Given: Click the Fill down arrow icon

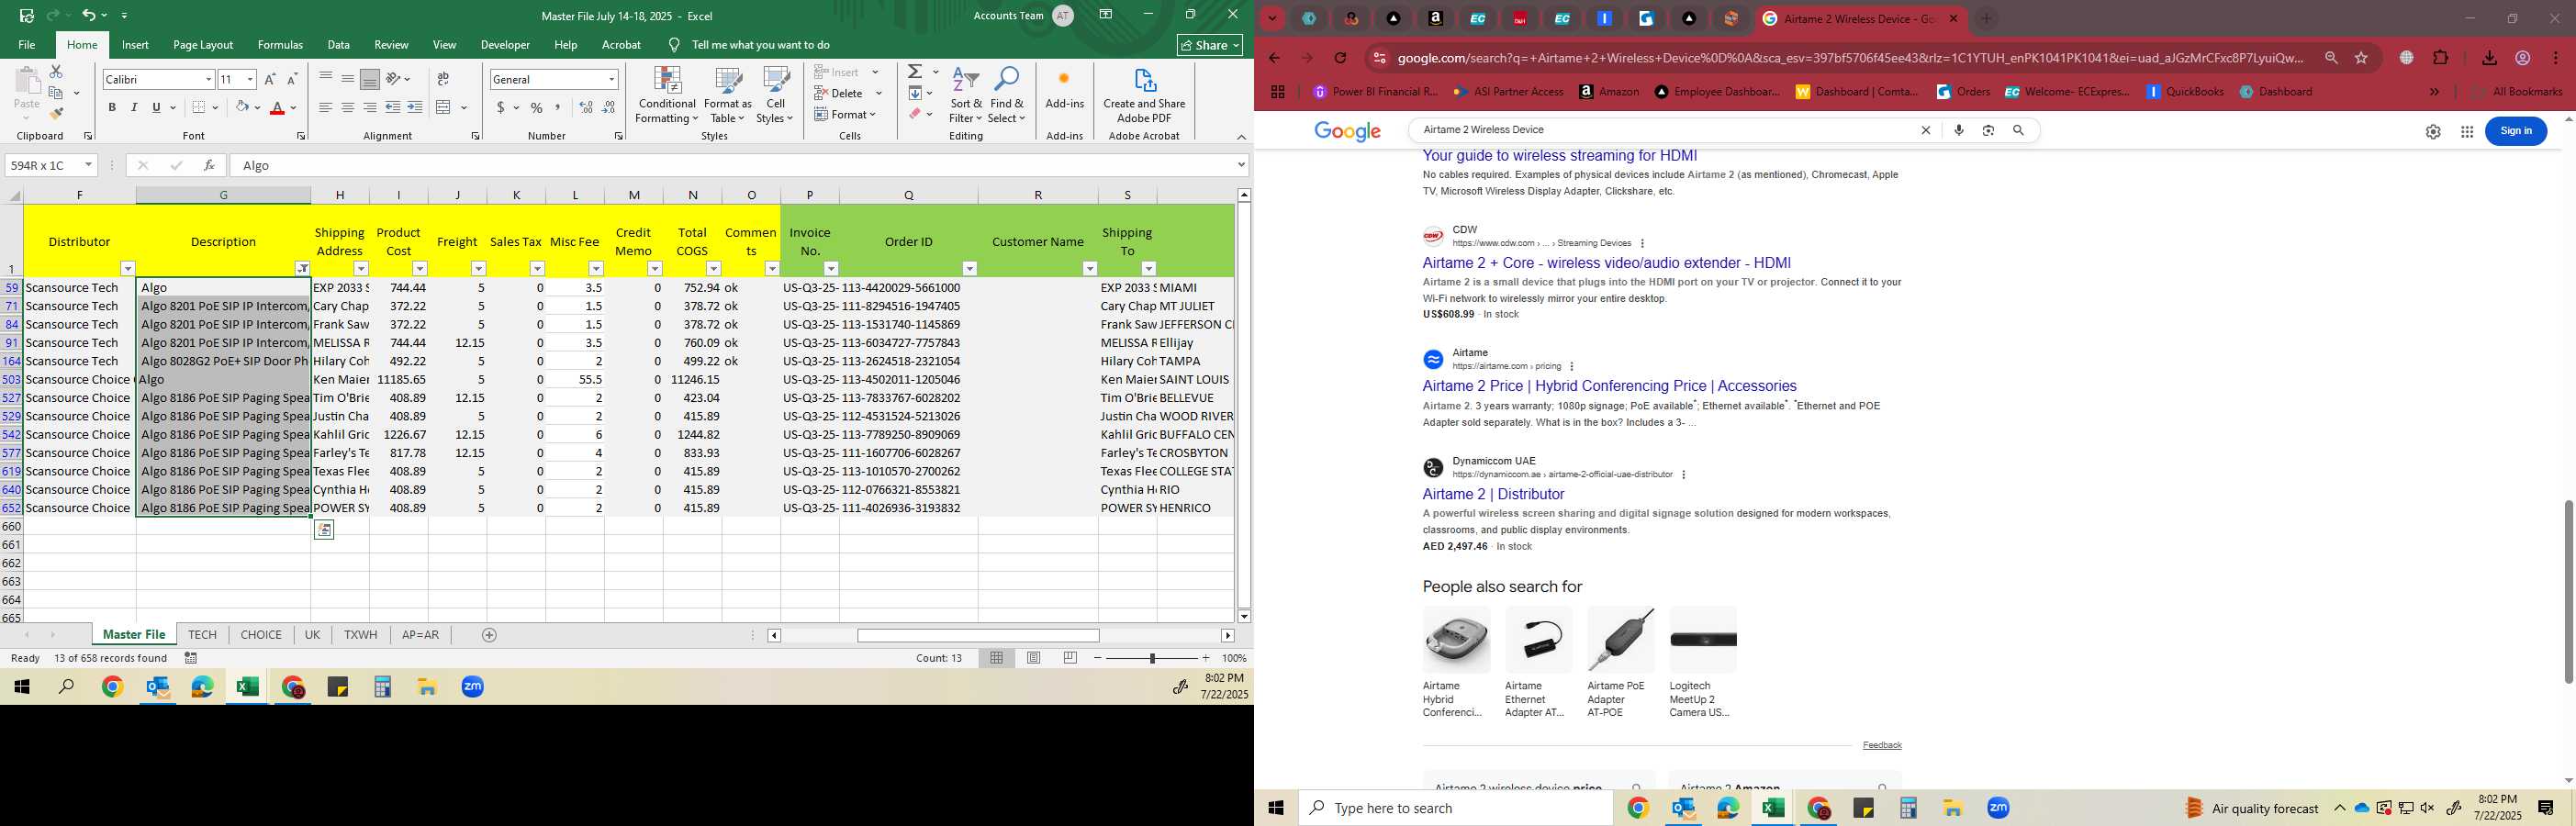Looking at the screenshot, I should point(915,93).
